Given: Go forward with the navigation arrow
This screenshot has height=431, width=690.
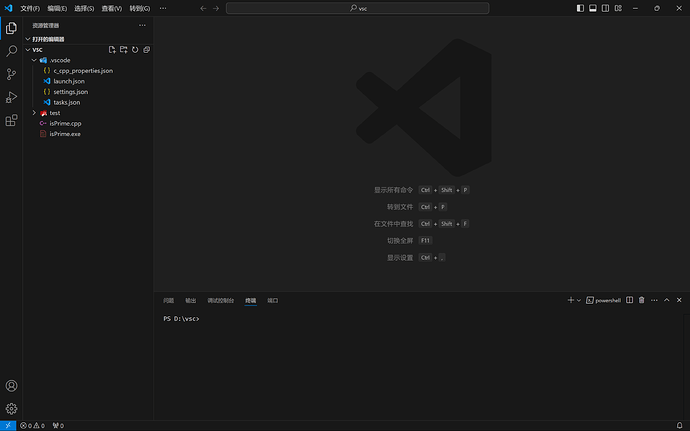Looking at the screenshot, I should pyautogui.click(x=216, y=8).
